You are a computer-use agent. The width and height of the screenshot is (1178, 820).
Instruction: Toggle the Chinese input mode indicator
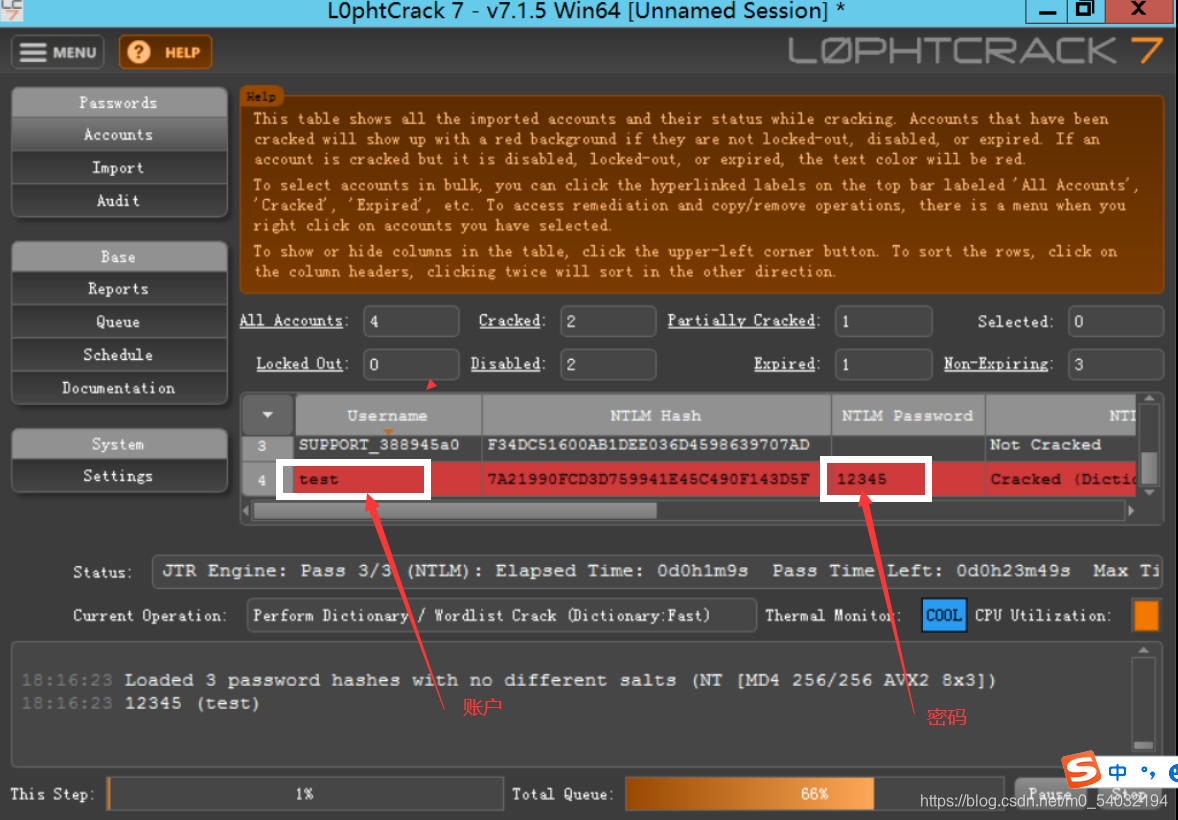tap(1118, 773)
